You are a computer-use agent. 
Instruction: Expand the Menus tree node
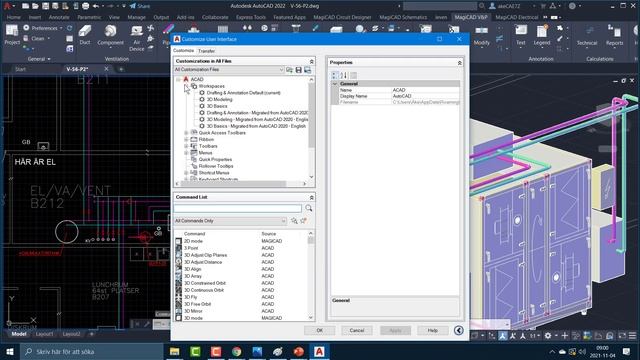click(186, 153)
